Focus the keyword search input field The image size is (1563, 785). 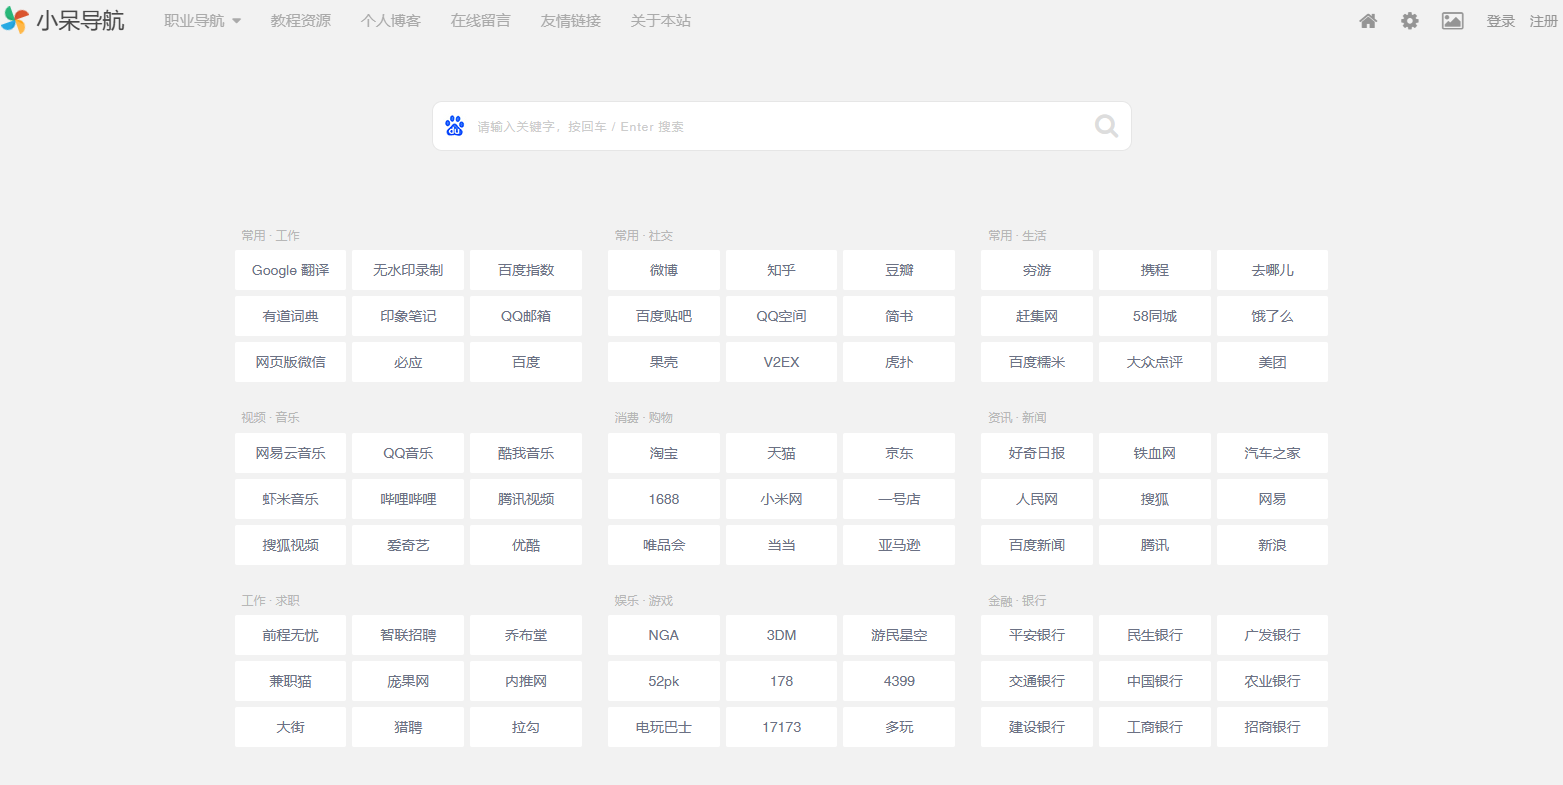[x=780, y=126]
